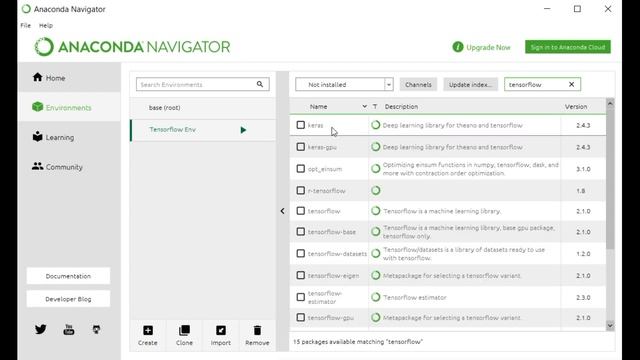Open the File menu
640x360 pixels.
tap(25, 25)
